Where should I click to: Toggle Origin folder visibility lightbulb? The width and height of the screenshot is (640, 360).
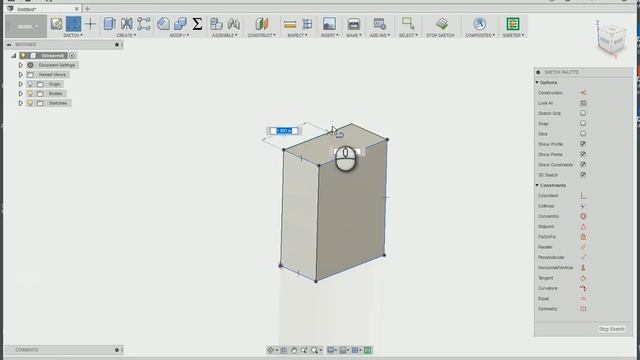[x=30, y=84]
